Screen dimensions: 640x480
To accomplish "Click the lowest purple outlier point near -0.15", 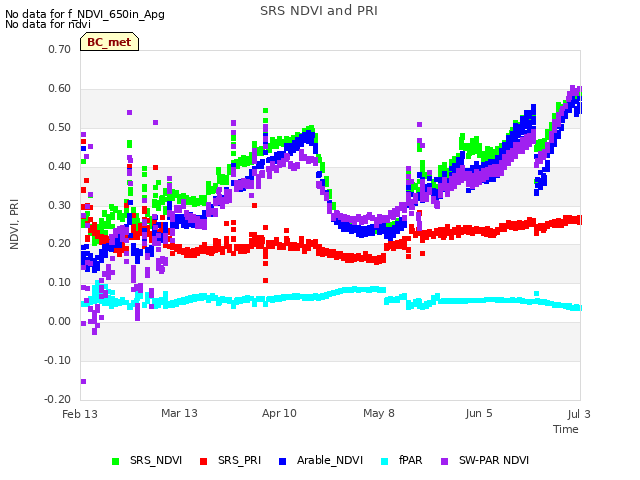I will point(83,381).
